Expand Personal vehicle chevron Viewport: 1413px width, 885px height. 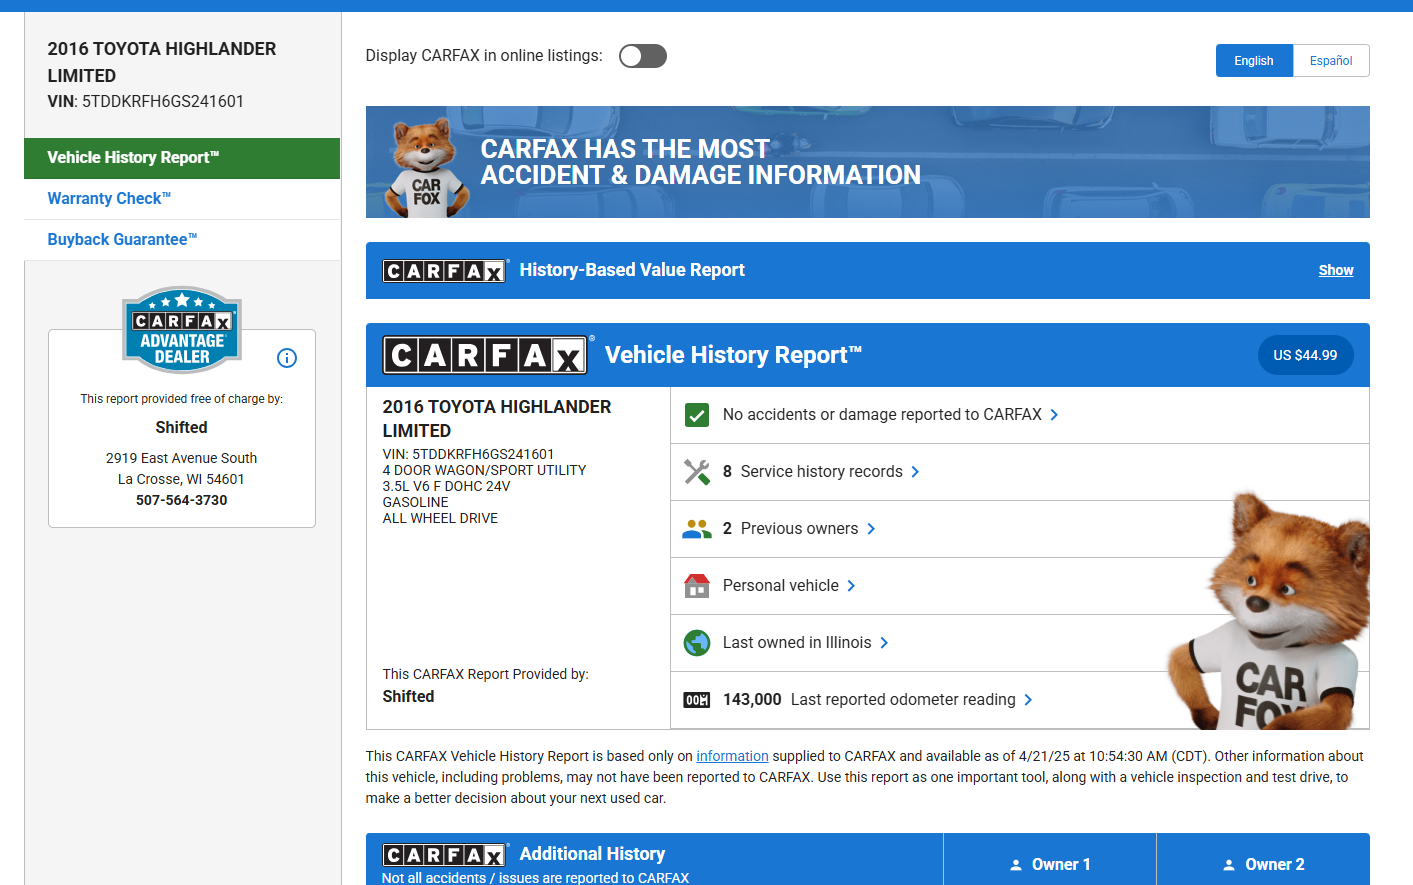click(851, 586)
